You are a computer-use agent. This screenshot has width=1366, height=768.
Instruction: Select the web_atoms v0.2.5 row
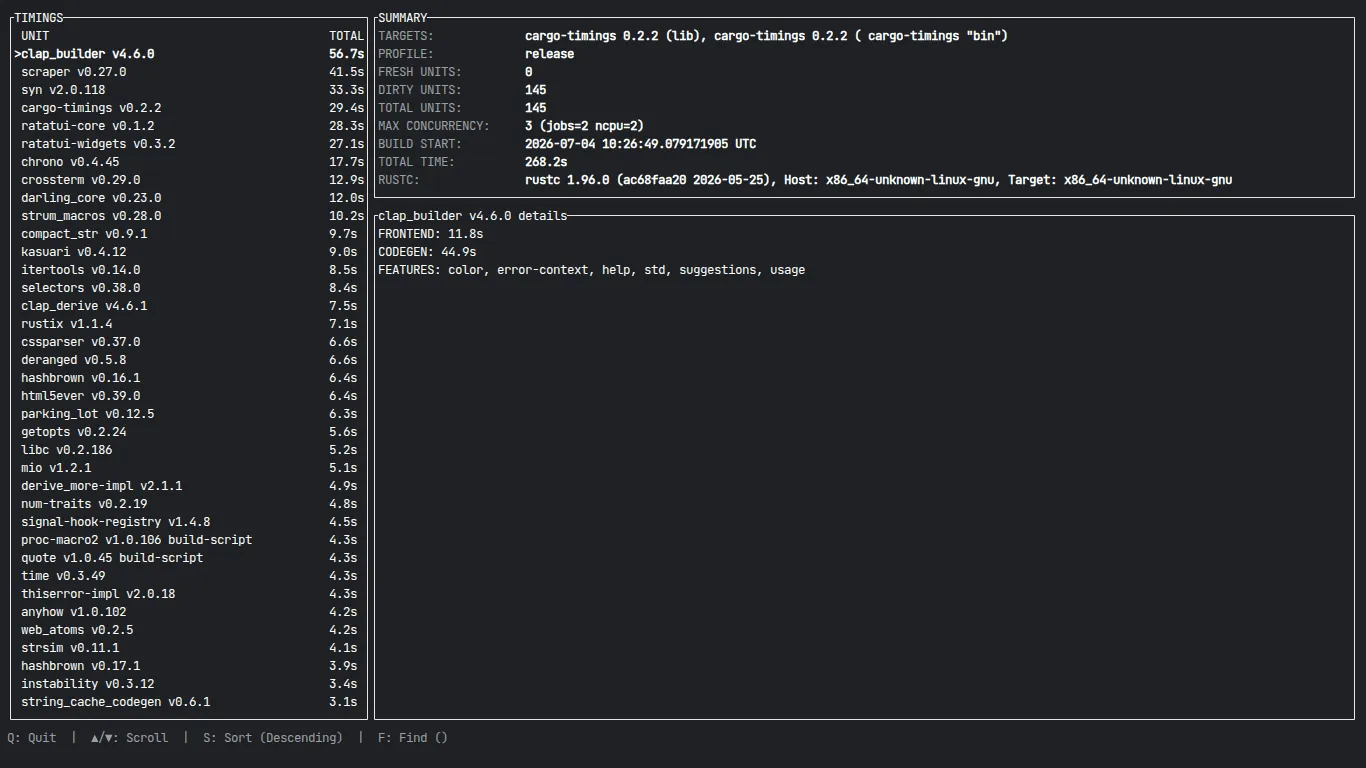tap(189, 630)
